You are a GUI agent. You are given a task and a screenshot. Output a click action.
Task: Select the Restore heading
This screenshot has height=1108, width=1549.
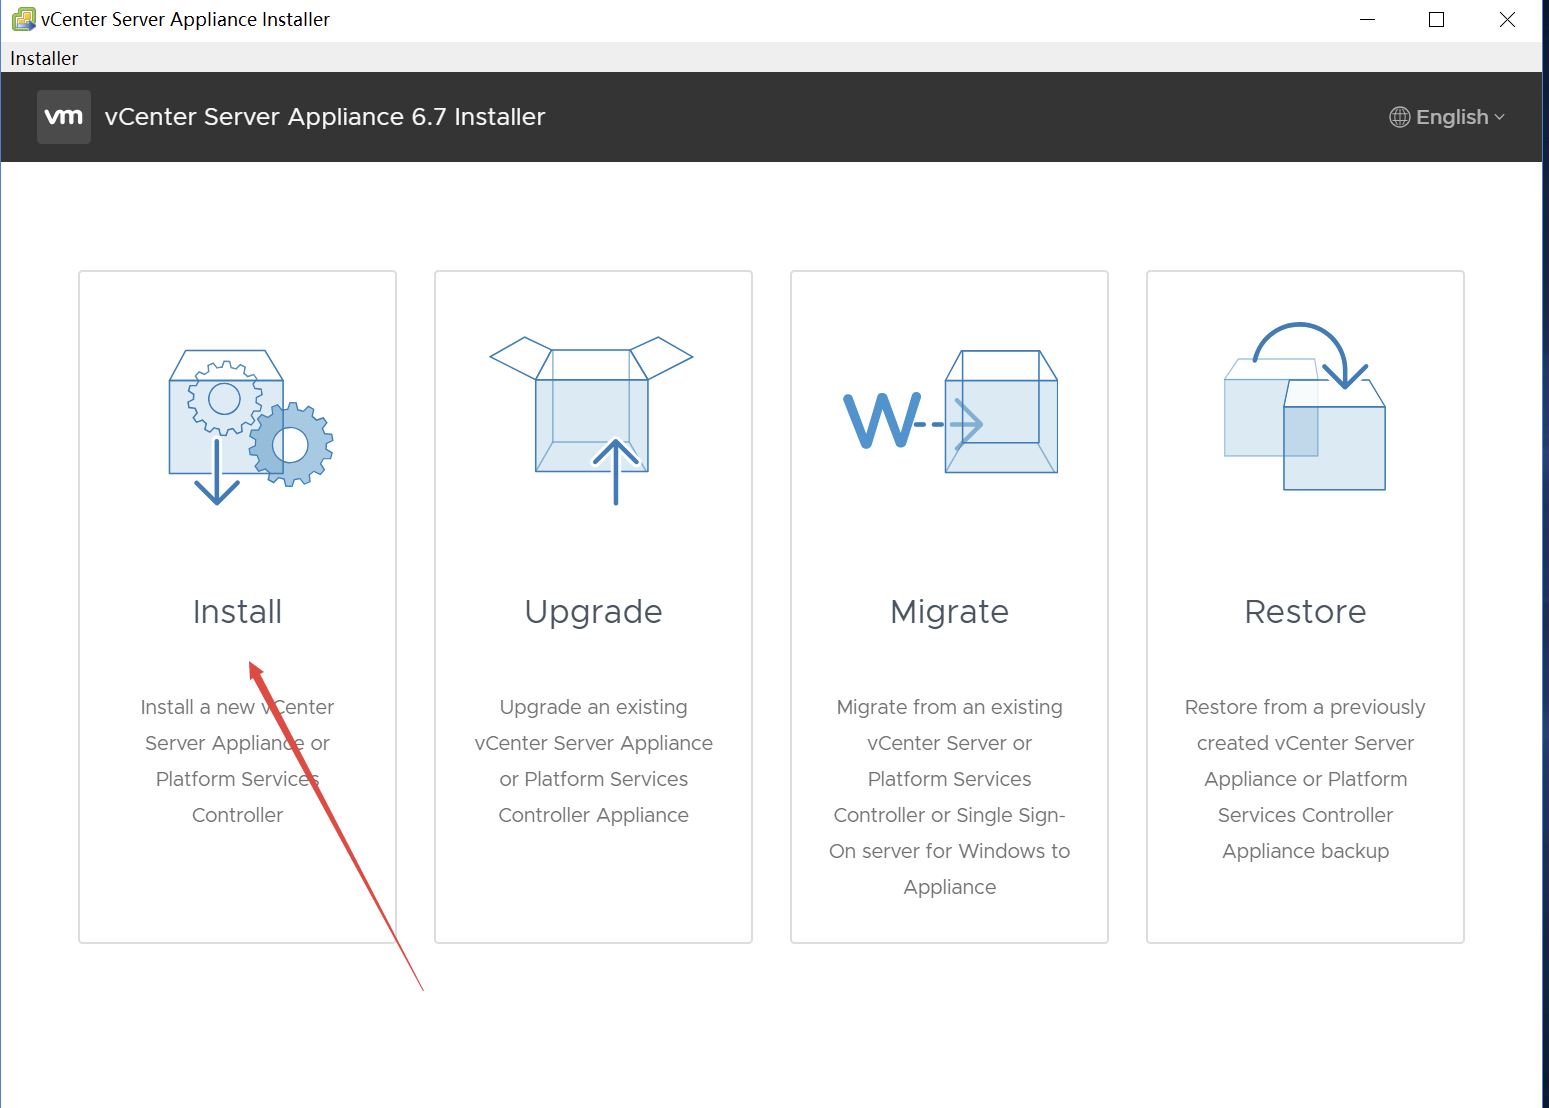tap(1305, 611)
